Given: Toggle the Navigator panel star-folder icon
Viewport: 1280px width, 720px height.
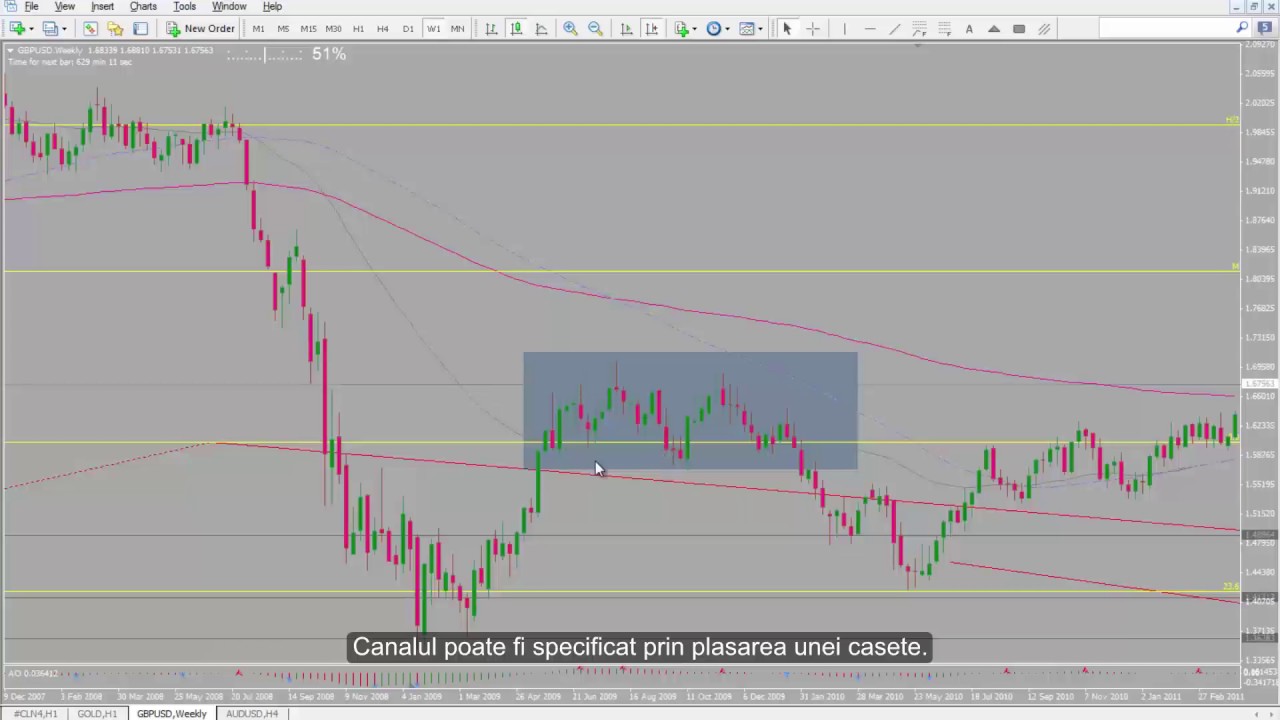Looking at the screenshot, I should tap(115, 29).
